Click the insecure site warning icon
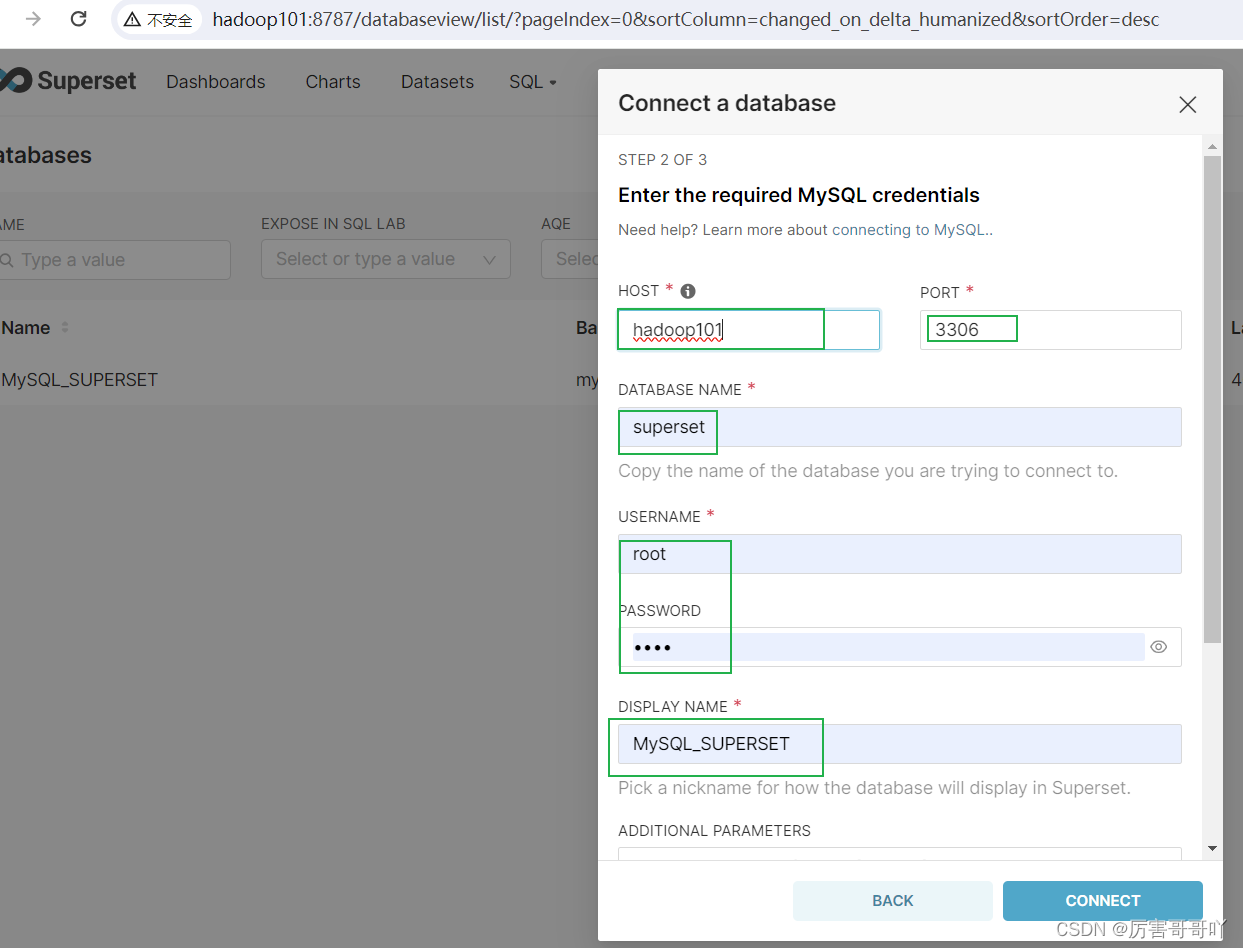 [x=132, y=19]
